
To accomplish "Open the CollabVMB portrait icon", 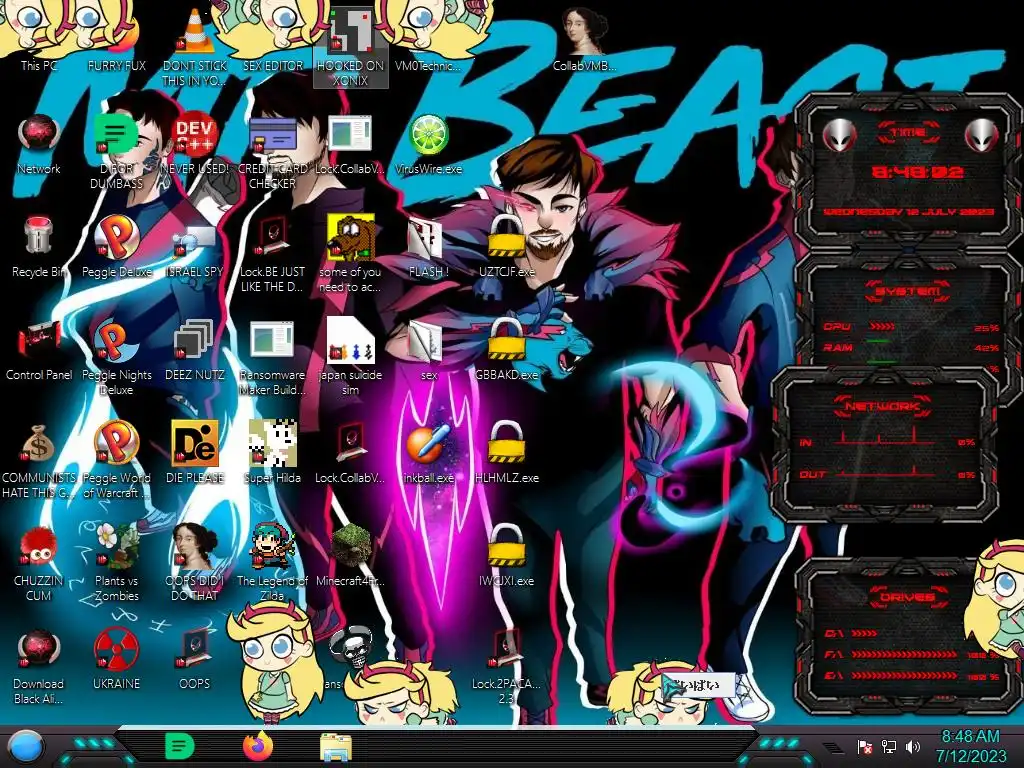I will [584, 39].
